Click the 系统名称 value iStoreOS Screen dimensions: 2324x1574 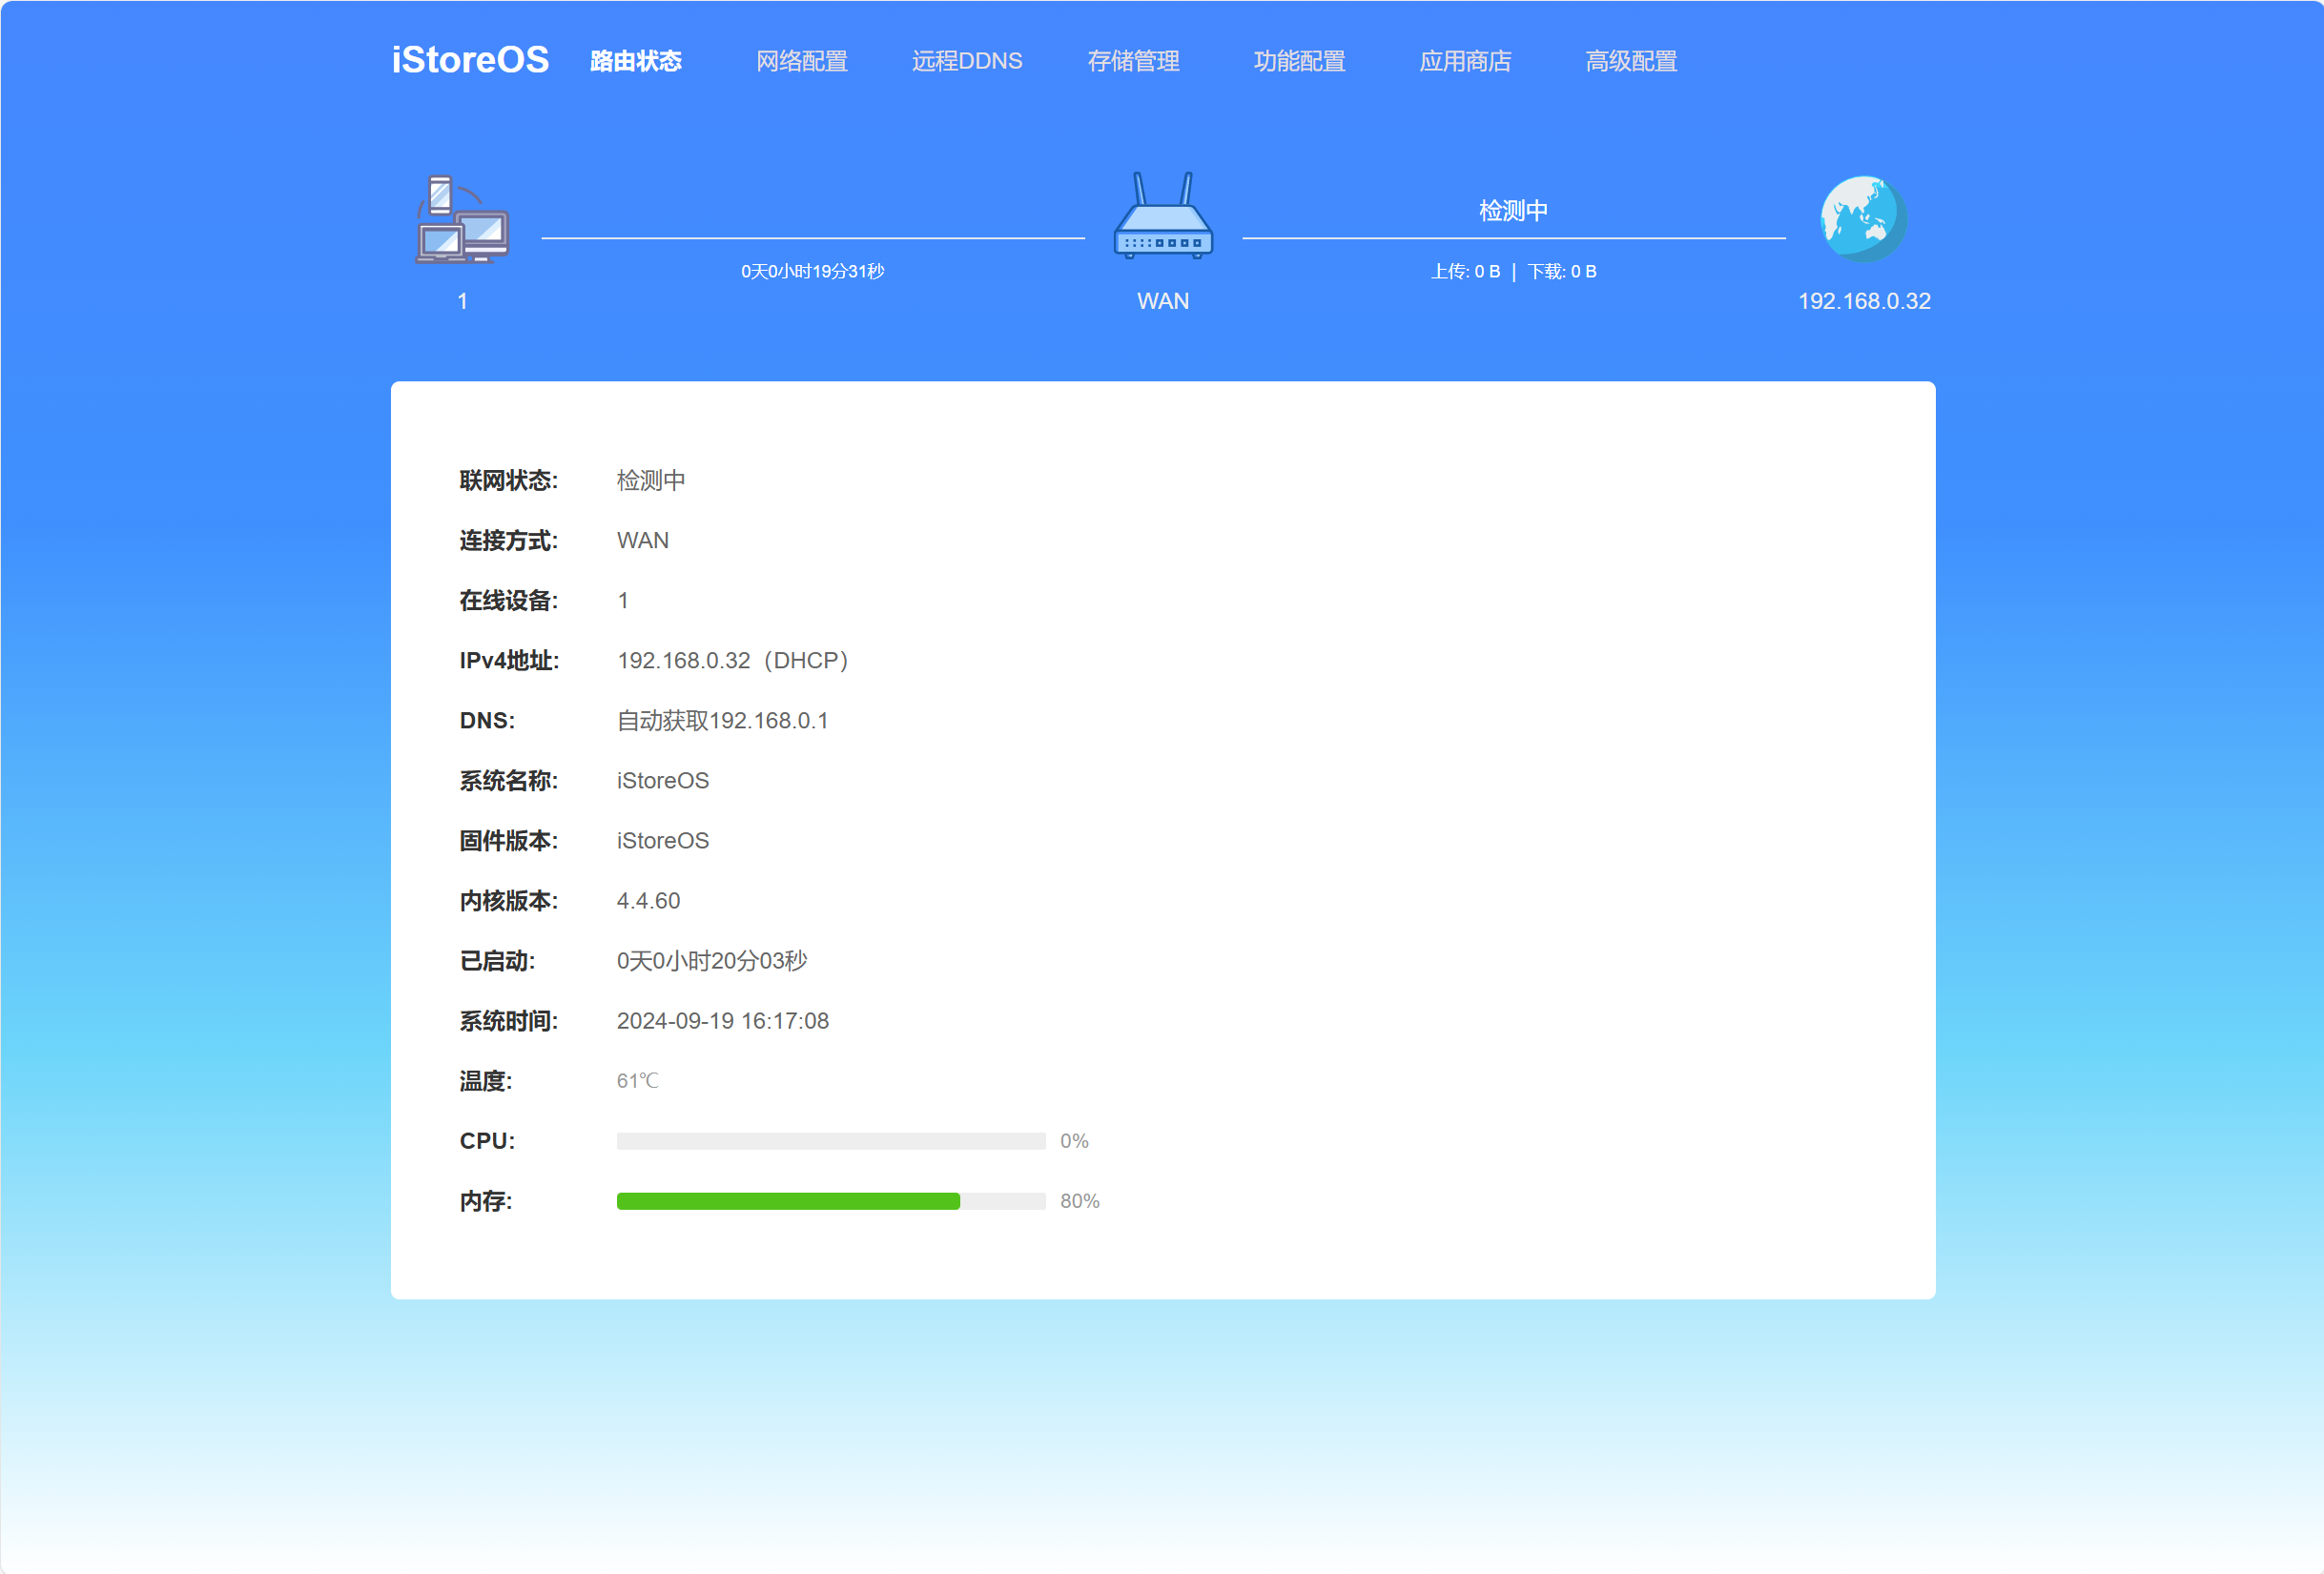663,781
